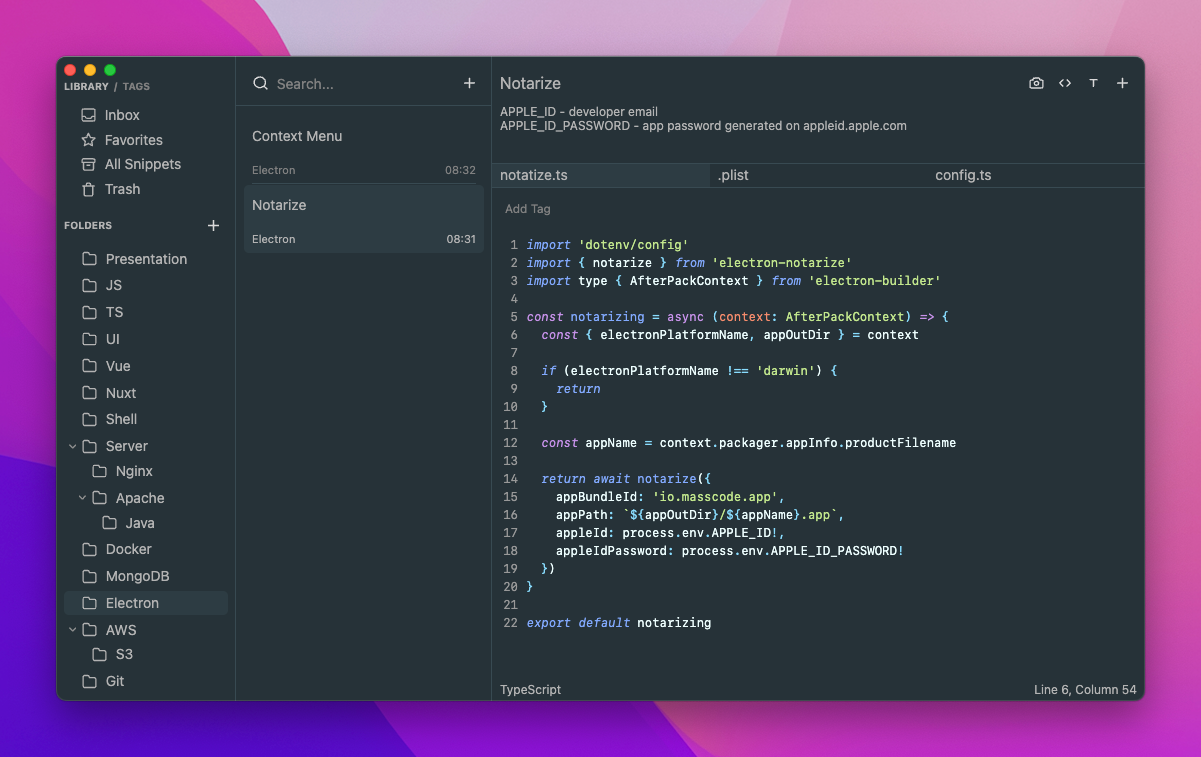Click the JS folder icon
The width and height of the screenshot is (1201, 757).
point(90,285)
